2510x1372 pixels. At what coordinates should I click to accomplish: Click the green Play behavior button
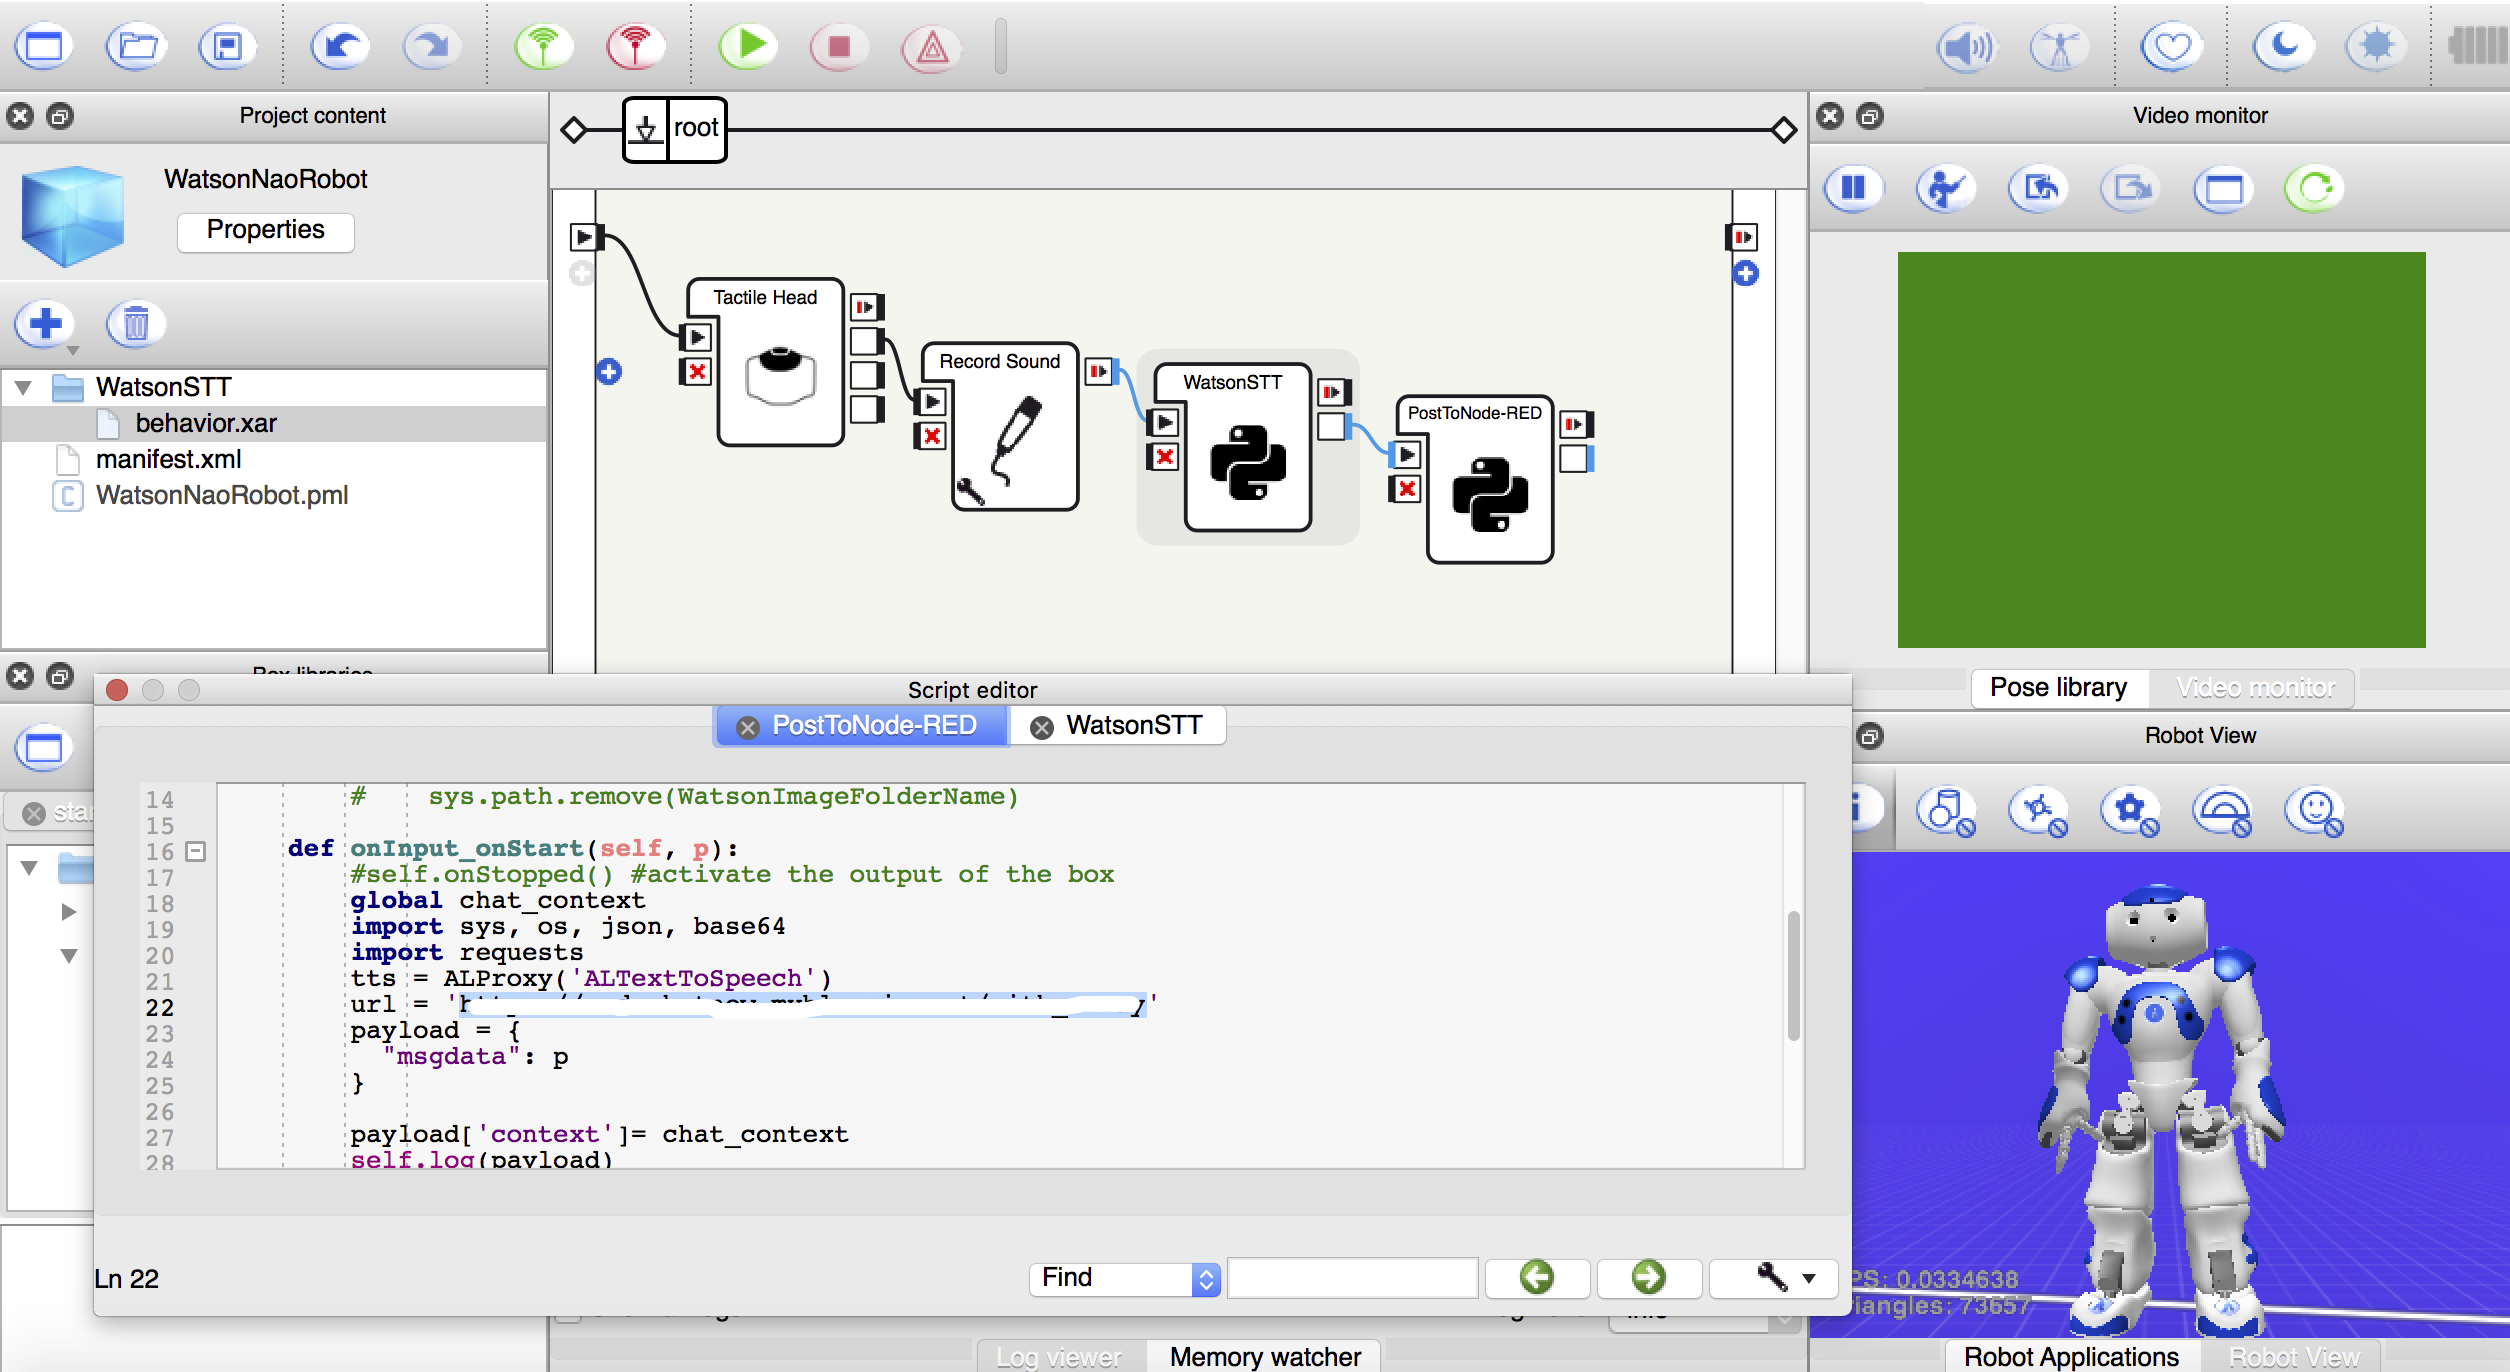pos(747,46)
